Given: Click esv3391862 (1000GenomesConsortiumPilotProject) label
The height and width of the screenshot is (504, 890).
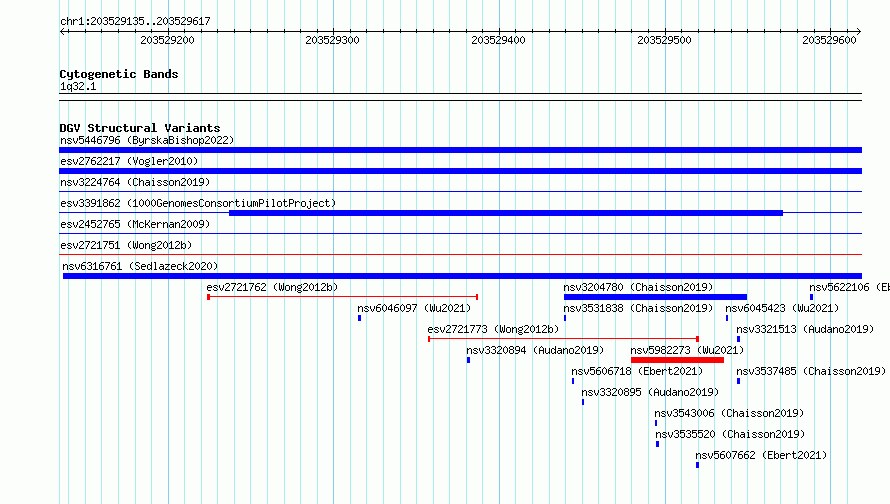Looking at the screenshot, I should coord(198,203).
